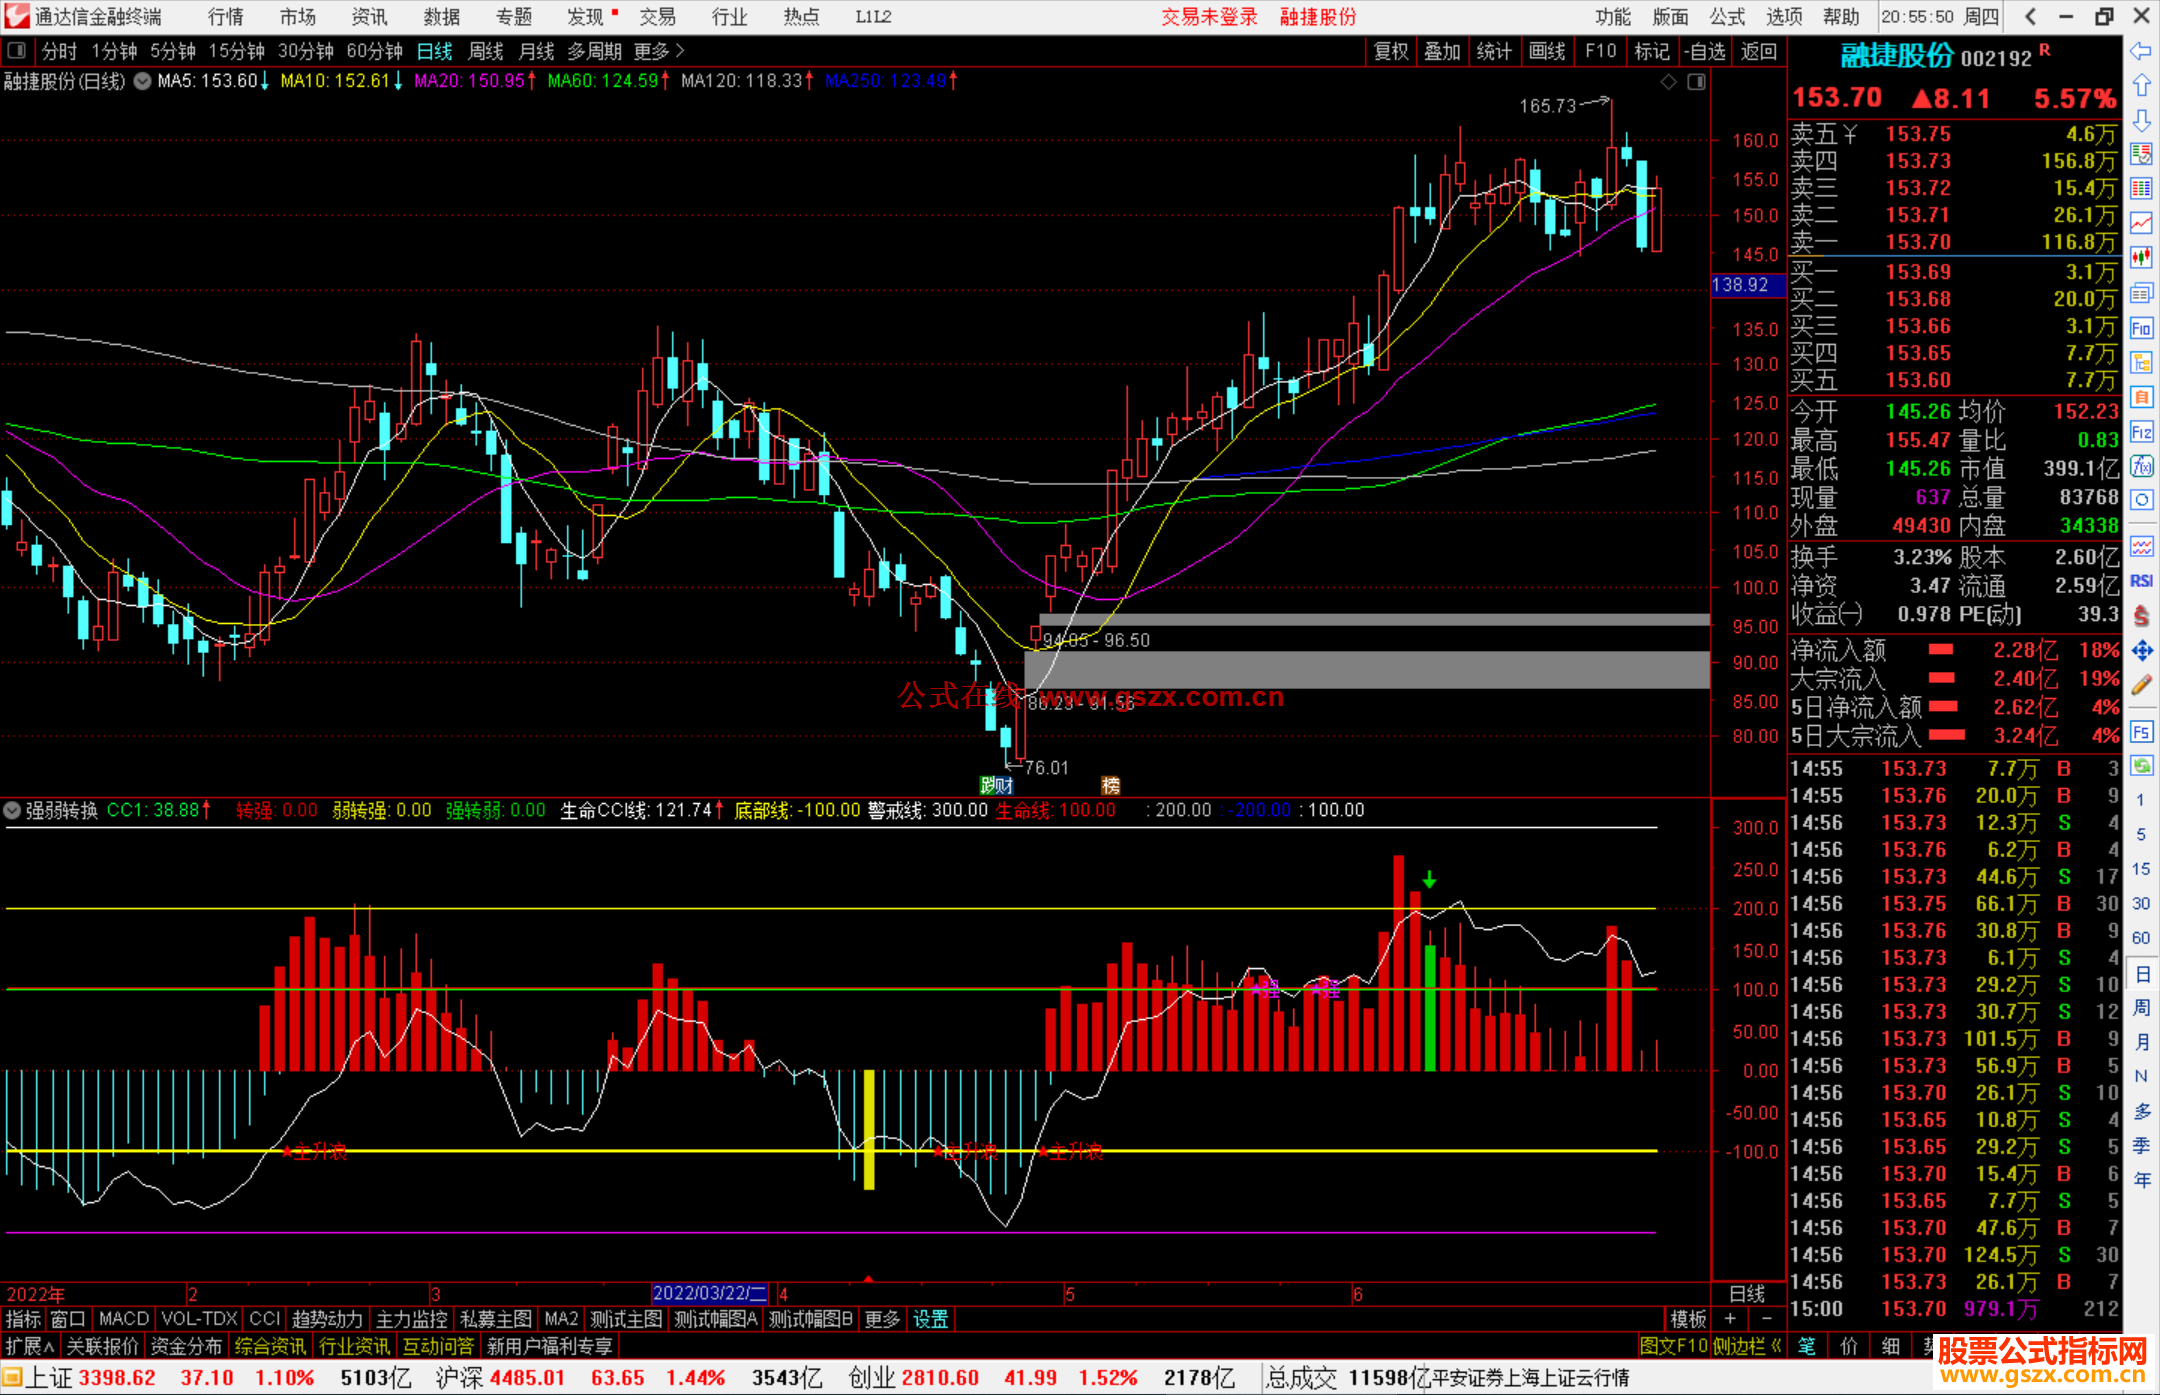Click the panel layout icon beside the diamond
This screenshot has height=1395, width=2160.
pyautogui.click(x=1697, y=82)
